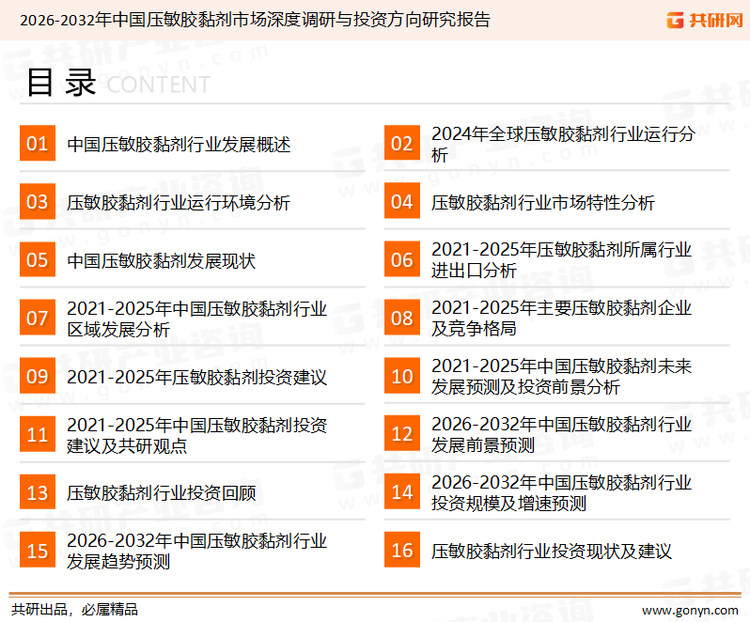The width and height of the screenshot is (750, 622).
Task: Select chapter title 压敏胶黏剂所属行业进出口分析
Action: coord(562,260)
